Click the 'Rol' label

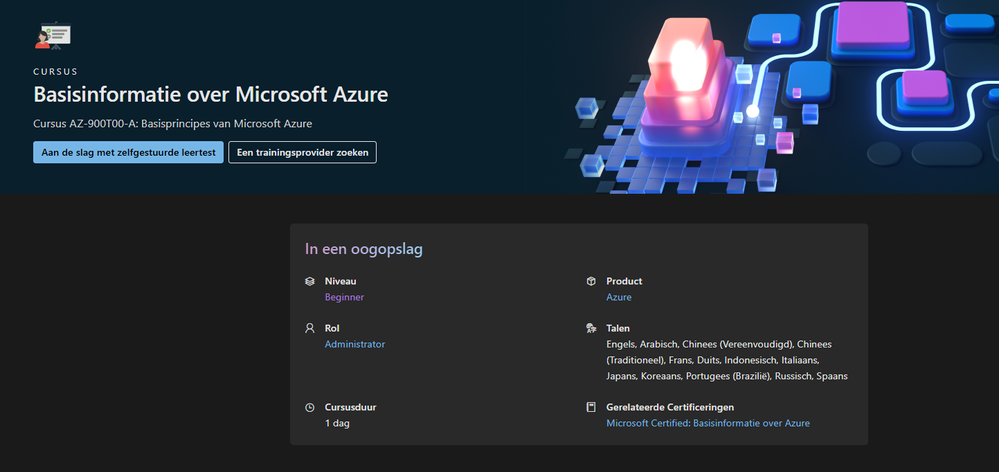point(332,329)
